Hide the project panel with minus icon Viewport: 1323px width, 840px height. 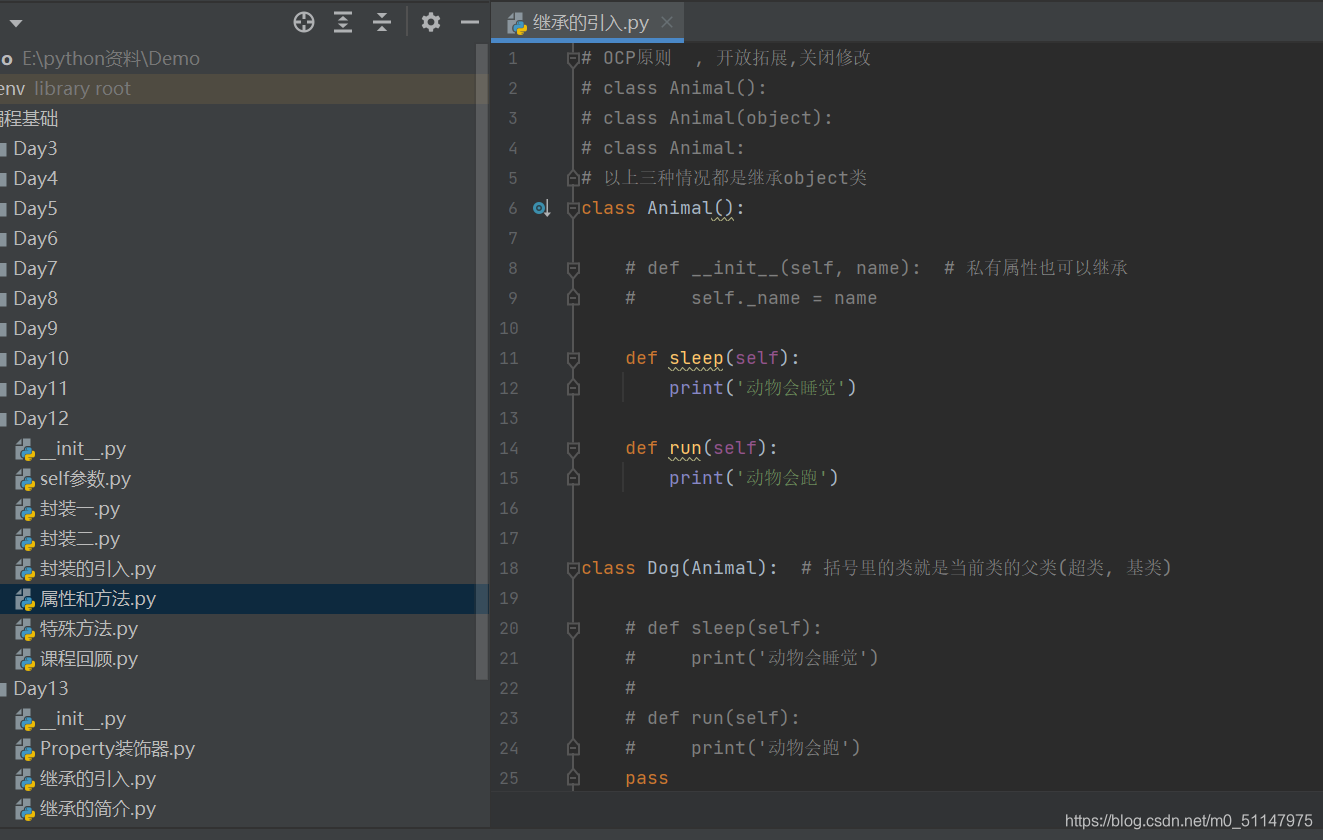[x=470, y=22]
